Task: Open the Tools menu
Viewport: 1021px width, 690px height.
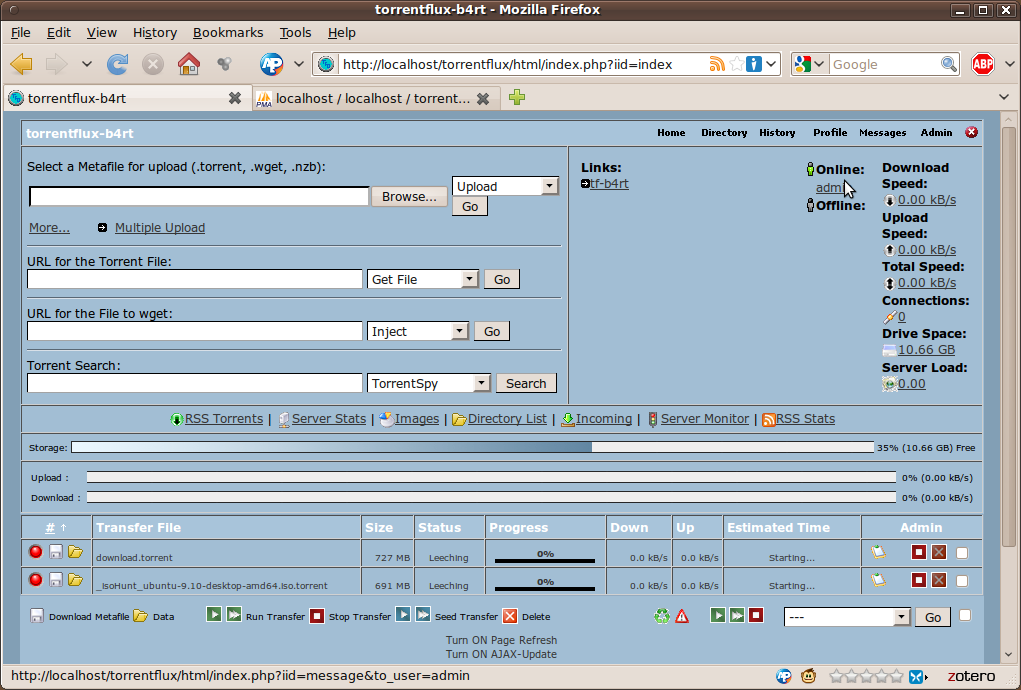Action: click(x=295, y=33)
